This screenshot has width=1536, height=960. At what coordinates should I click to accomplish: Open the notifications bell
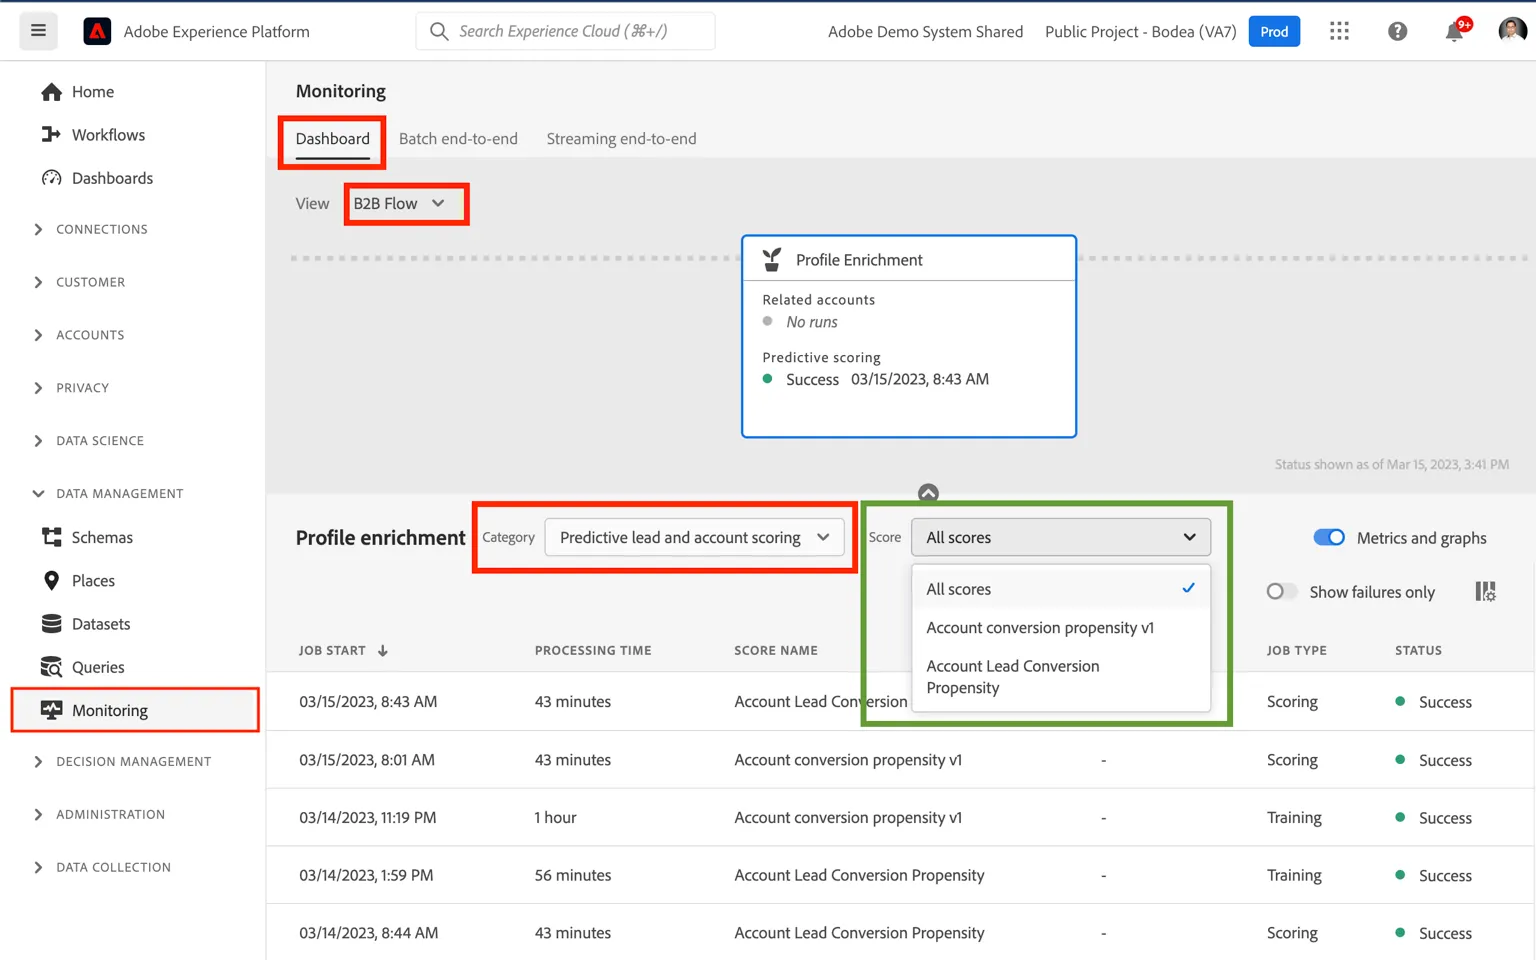[x=1455, y=32]
